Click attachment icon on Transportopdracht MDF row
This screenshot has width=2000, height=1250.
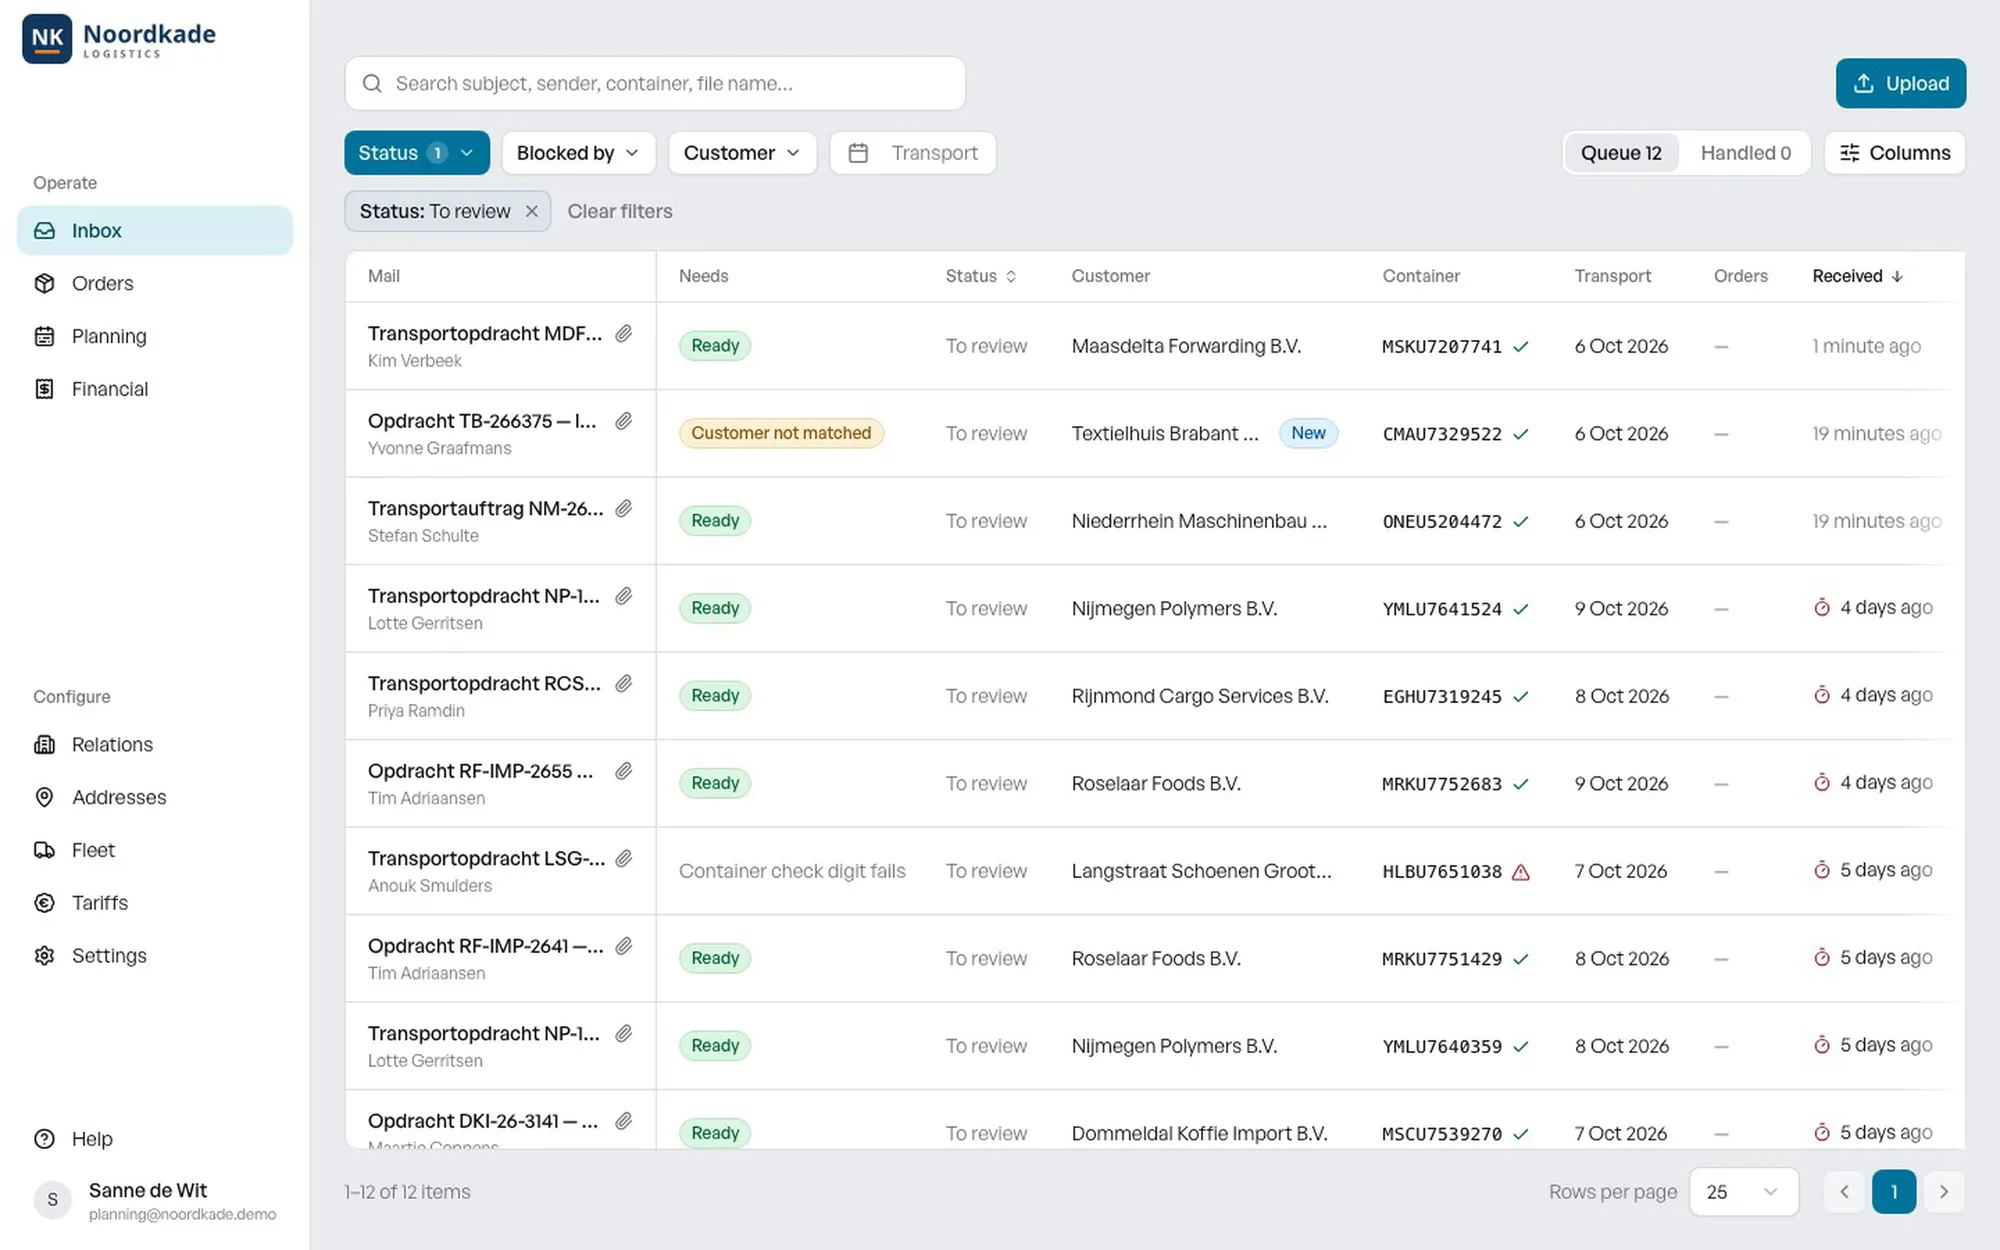click(623, 334)
